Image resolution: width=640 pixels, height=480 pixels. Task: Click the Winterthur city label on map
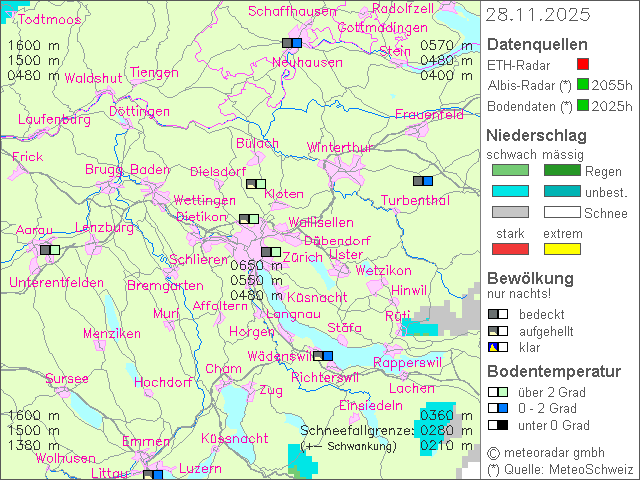point(339,147)
